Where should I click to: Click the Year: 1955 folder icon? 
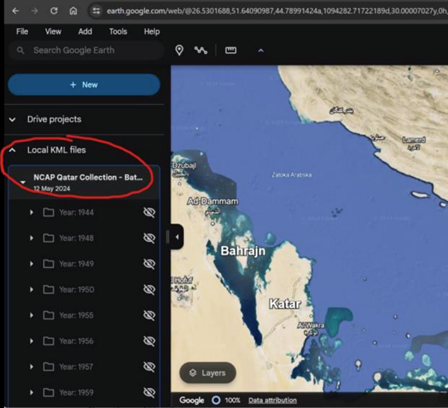click(x=49, y=315)
